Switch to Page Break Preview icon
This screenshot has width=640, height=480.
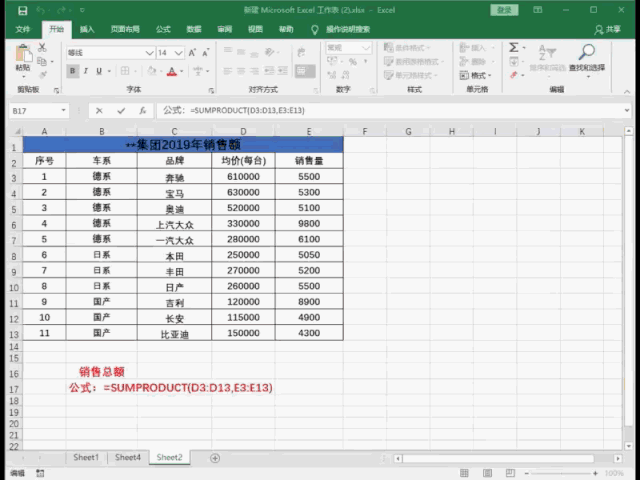(x=510, y=473)
